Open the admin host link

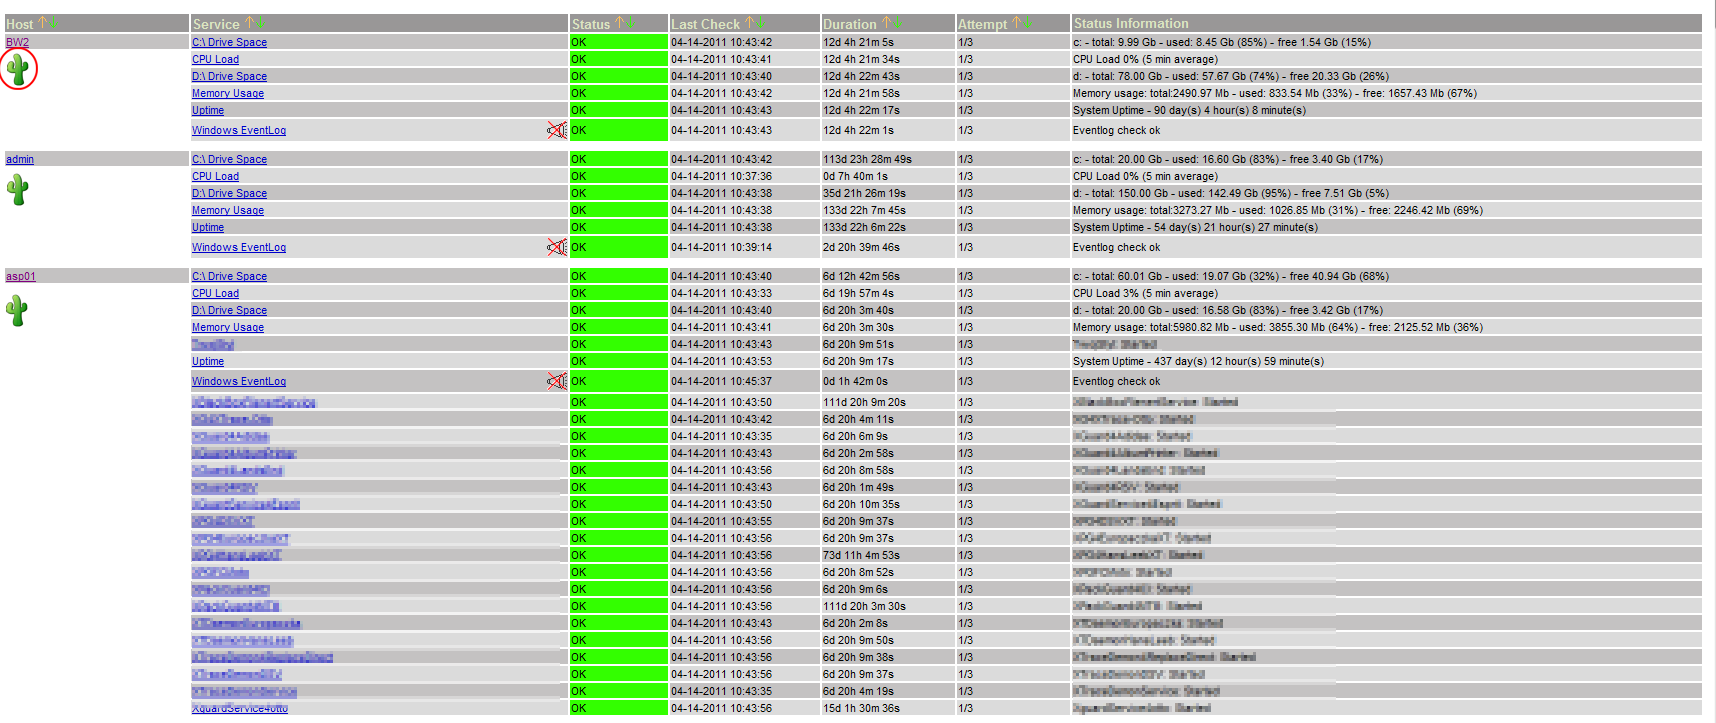[20, 159]
